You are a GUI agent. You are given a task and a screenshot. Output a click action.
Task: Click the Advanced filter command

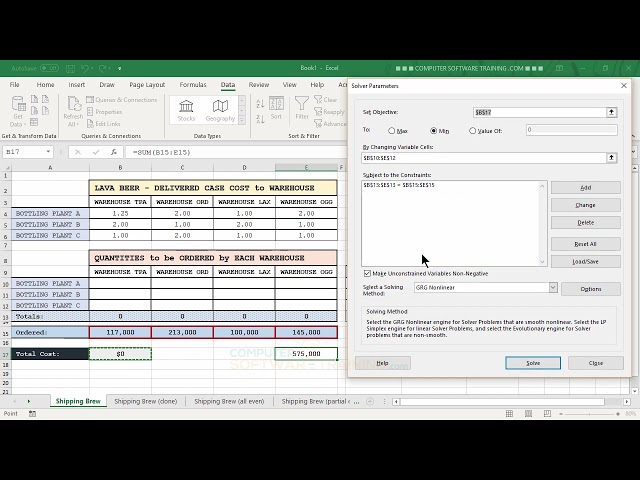pos(330,124)
